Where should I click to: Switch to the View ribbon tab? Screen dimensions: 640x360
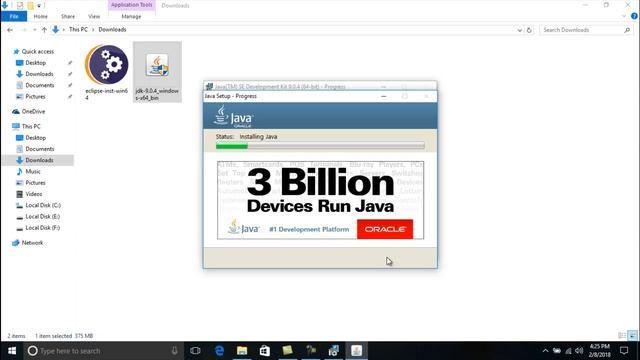click(94, 16)
